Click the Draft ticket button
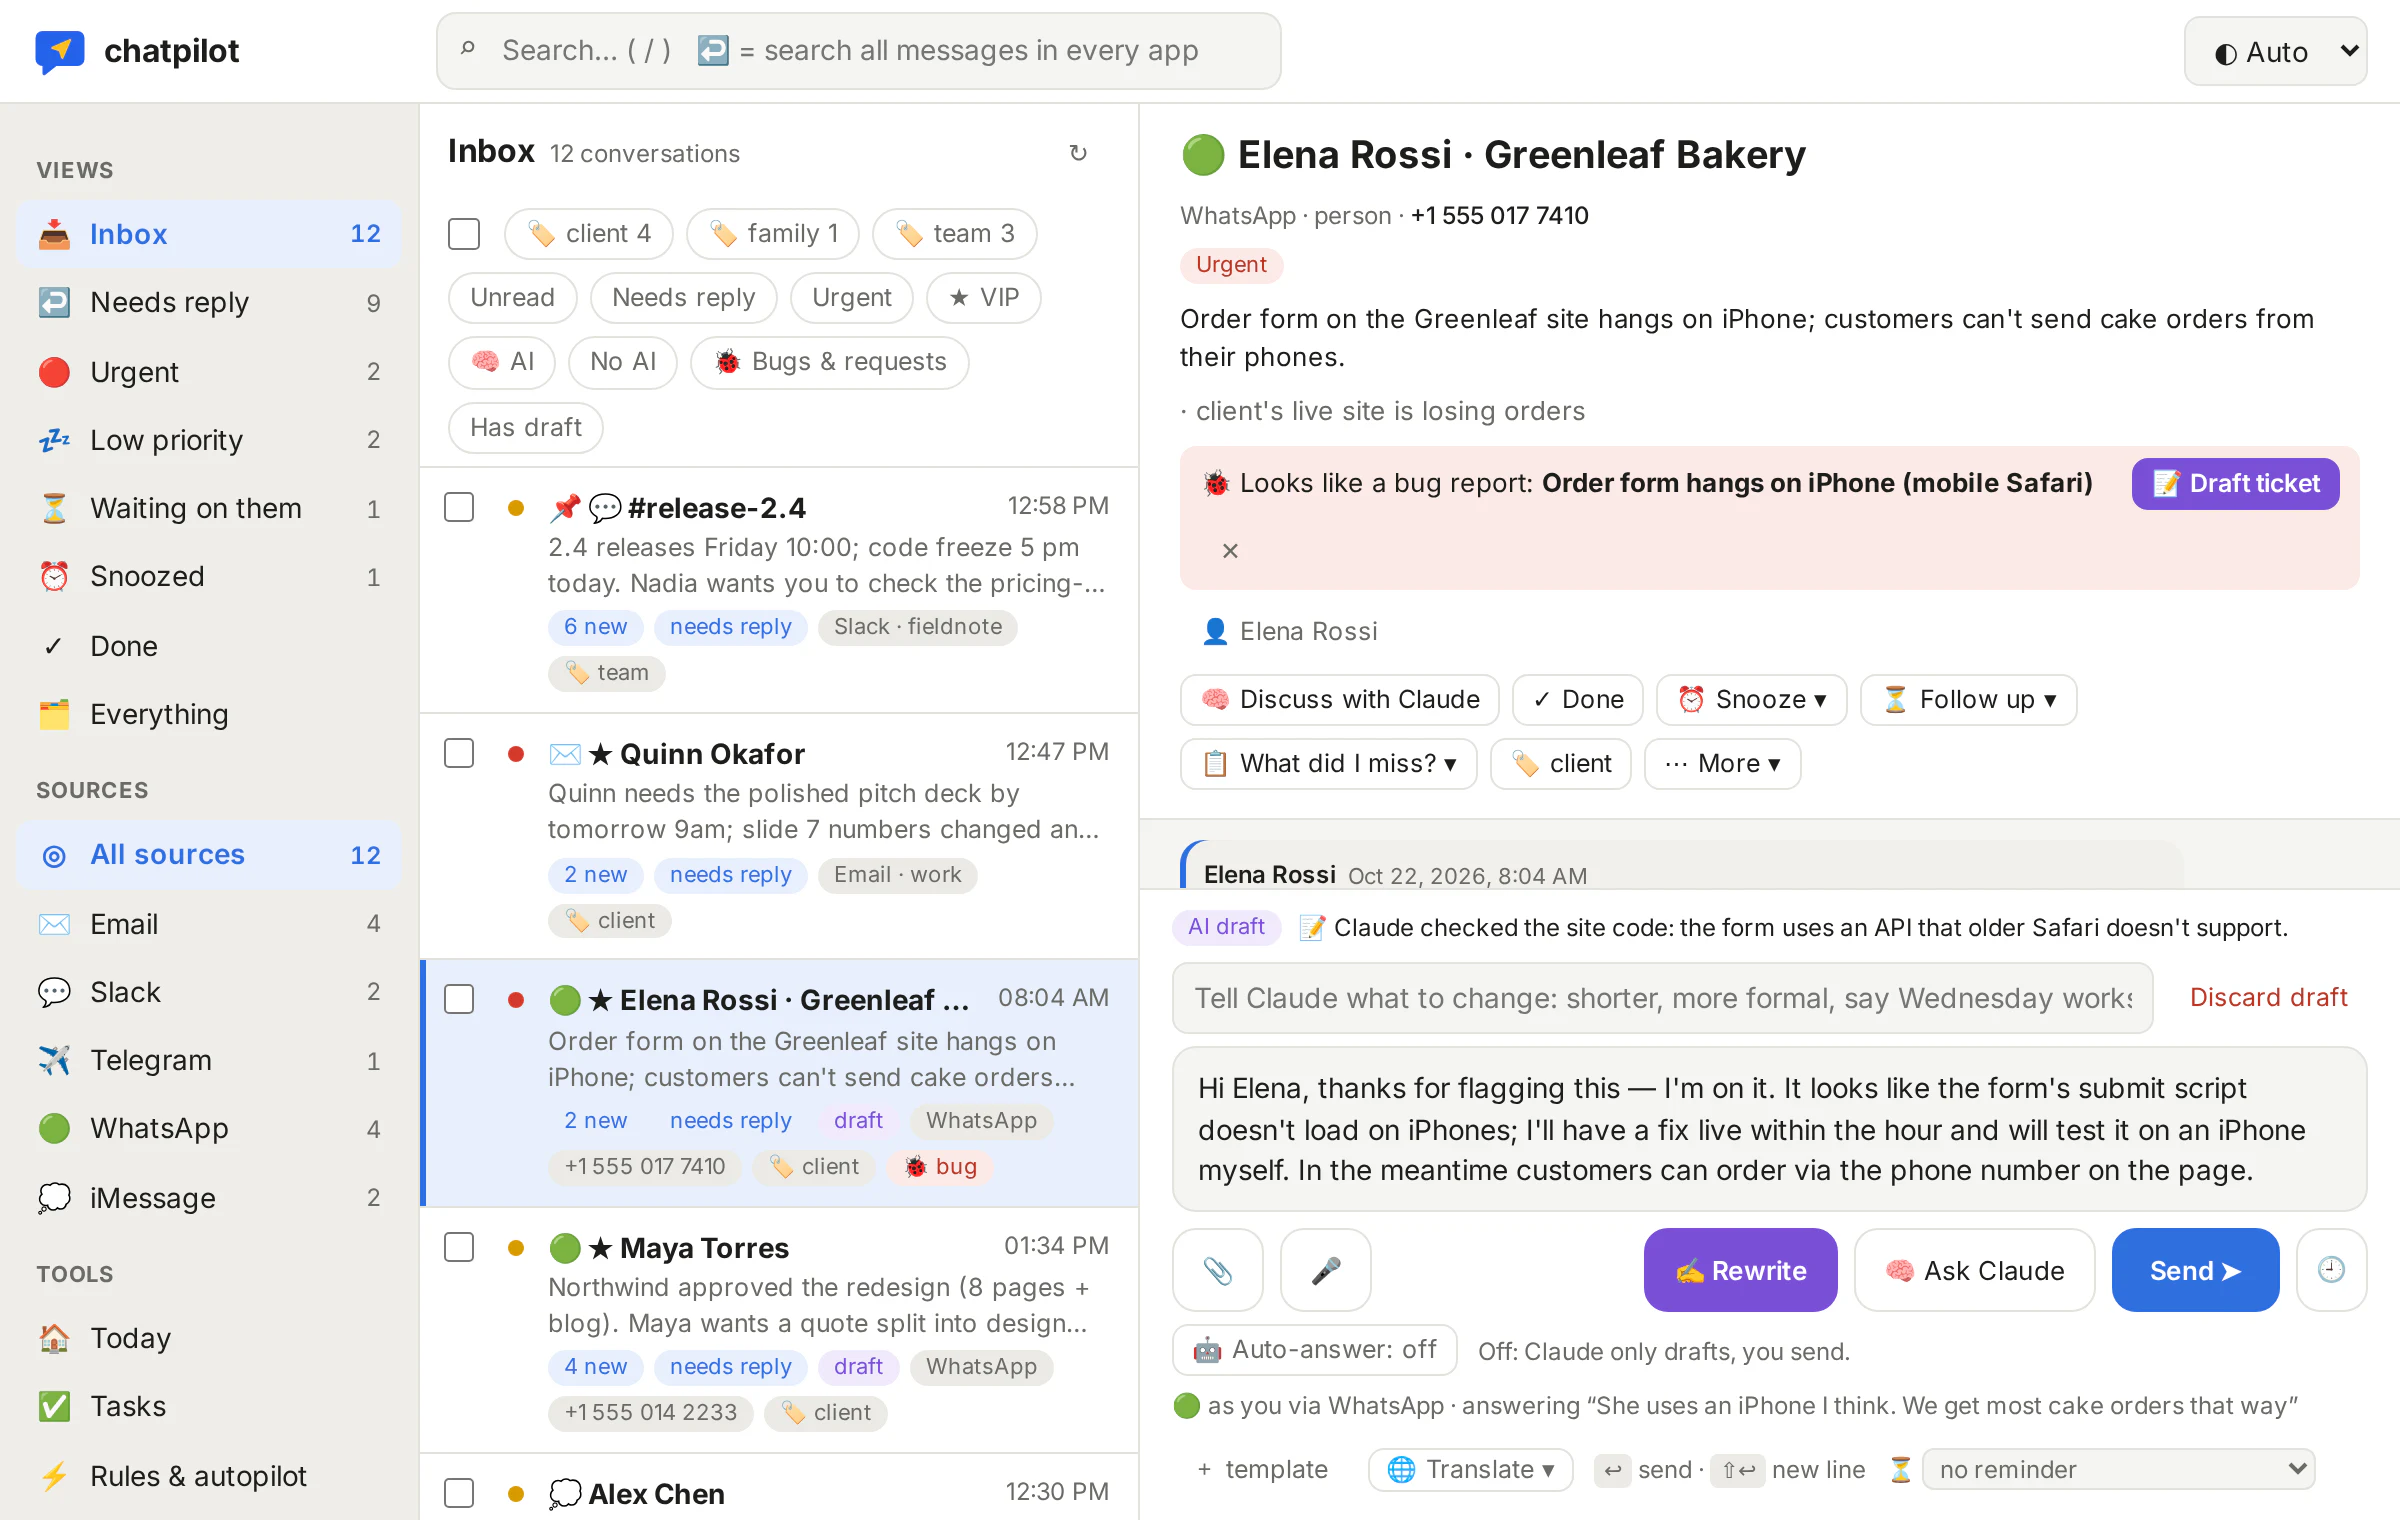This screenshot has height=1520, width=2400. pyautogui.click(x=2235, y=484)
